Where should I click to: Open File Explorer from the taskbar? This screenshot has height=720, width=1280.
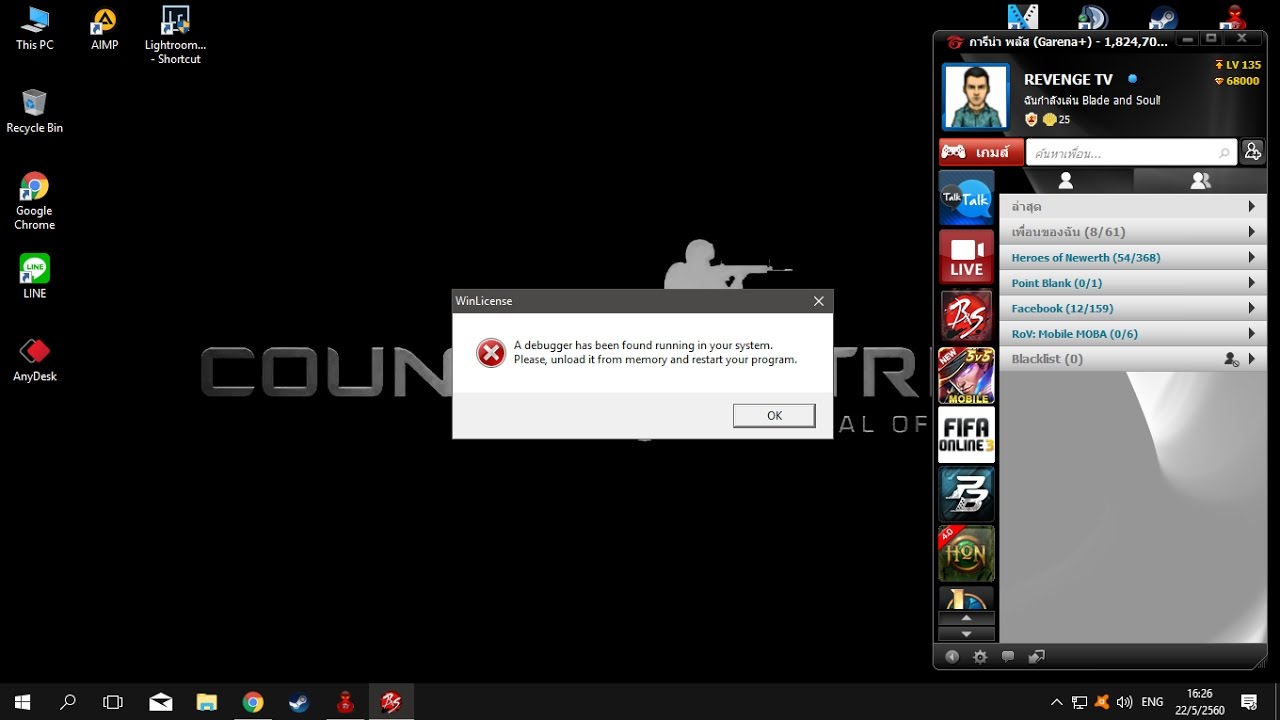(207, 702)
